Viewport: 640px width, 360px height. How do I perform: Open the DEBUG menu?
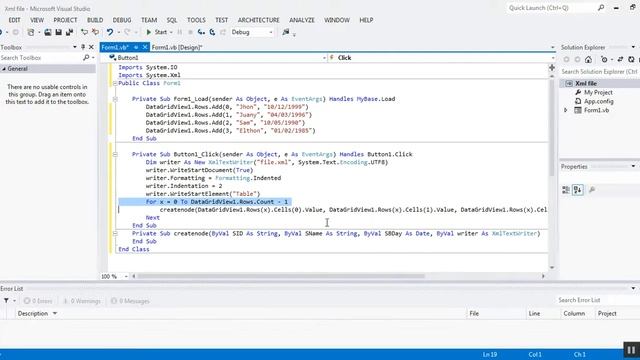pyautogui.click(x=122, y=20)
